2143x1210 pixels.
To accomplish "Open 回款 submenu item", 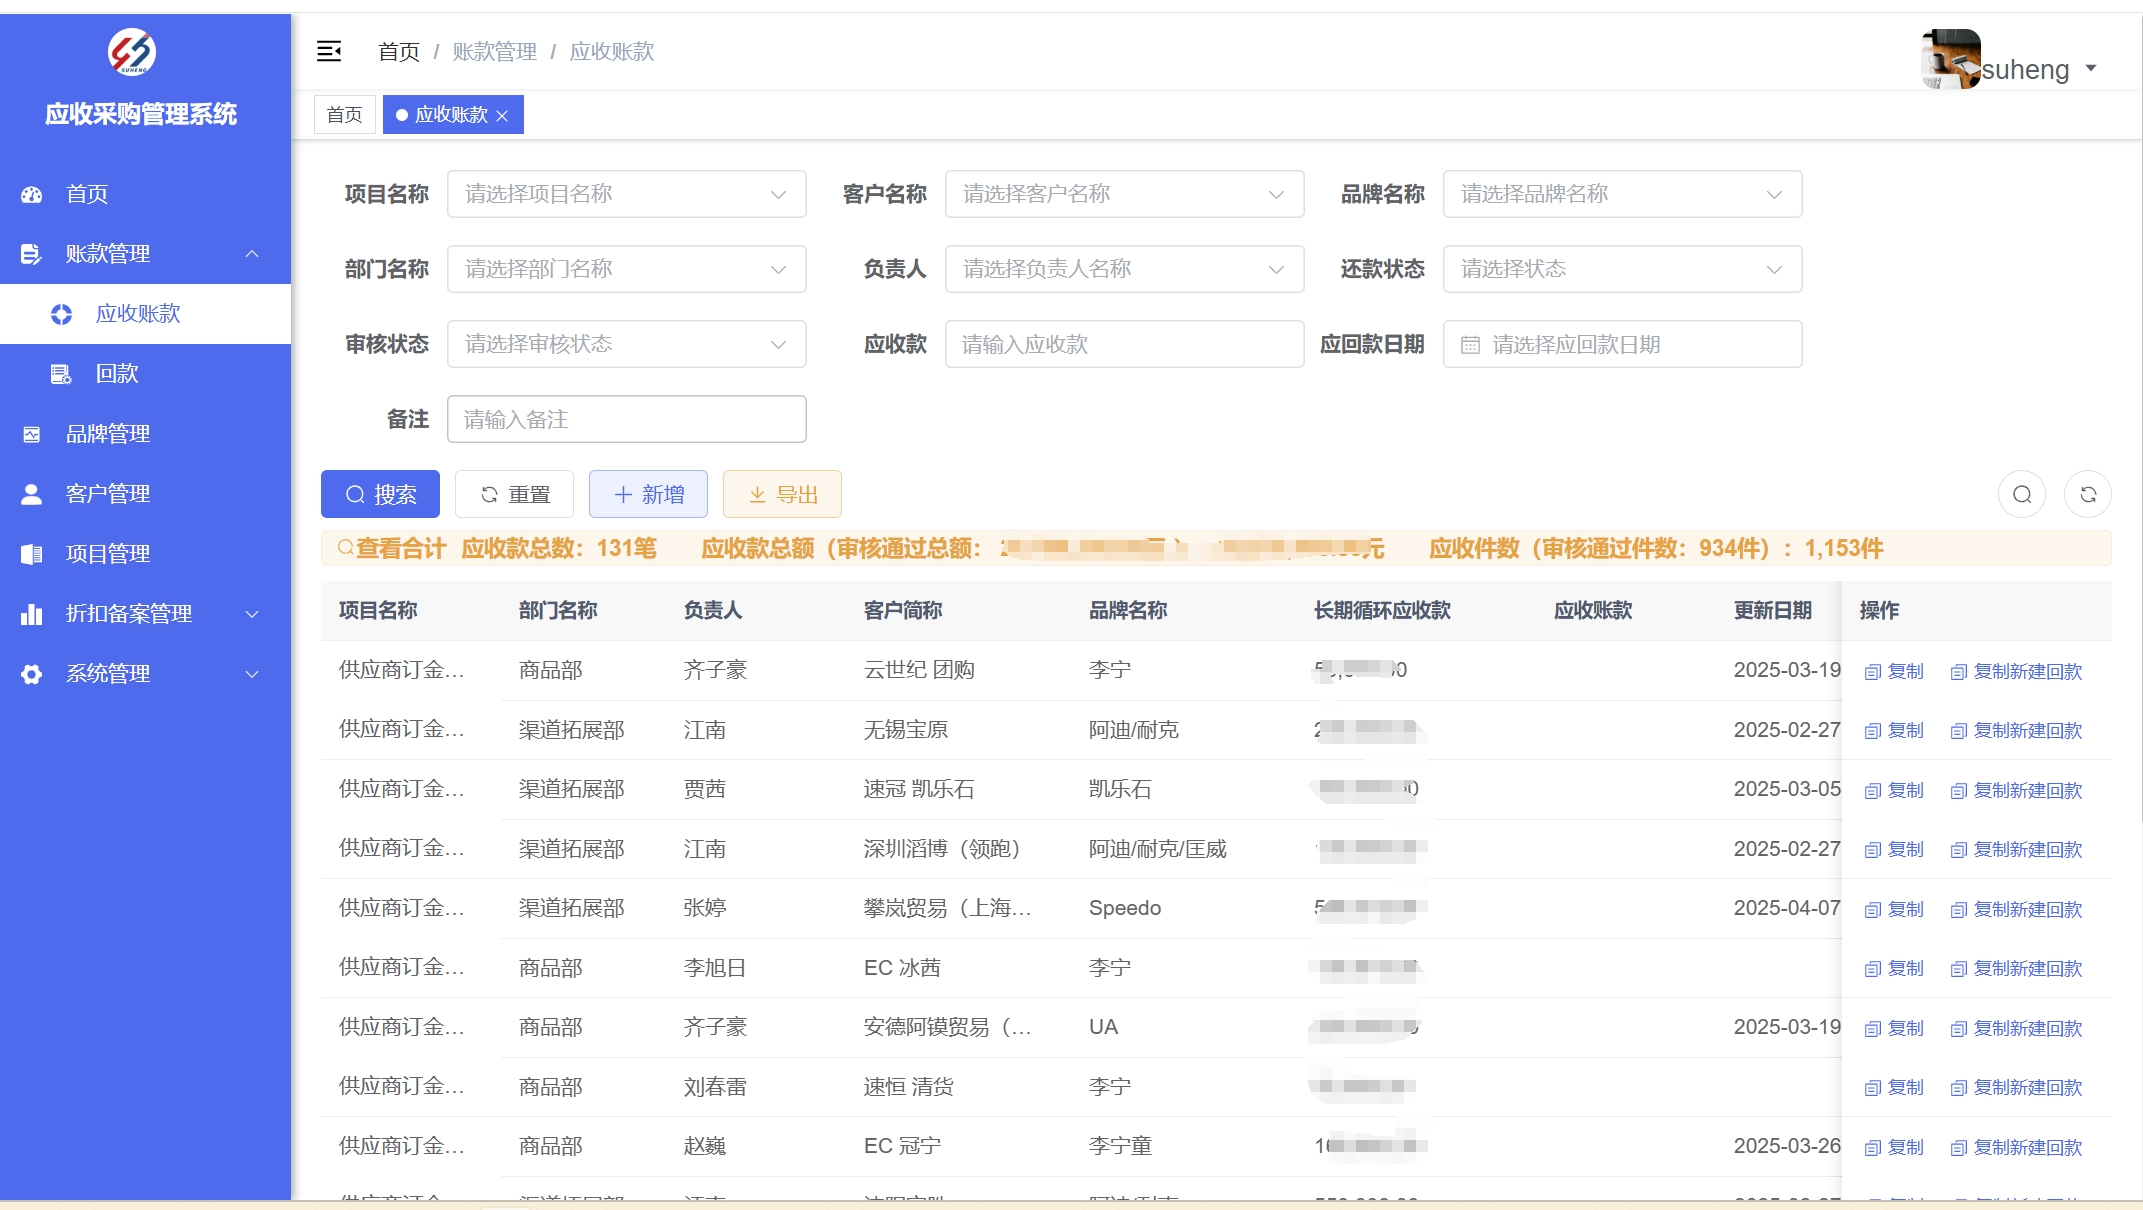I will 117,374.
